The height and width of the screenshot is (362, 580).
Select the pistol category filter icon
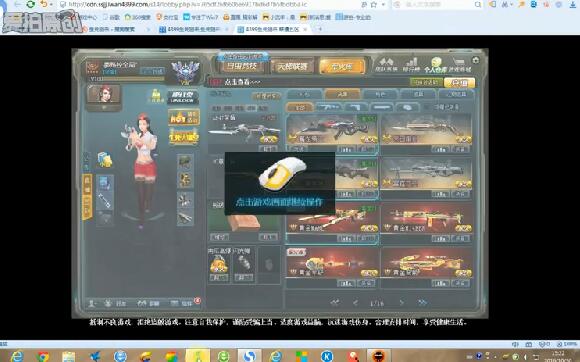(x=355, y=108)
